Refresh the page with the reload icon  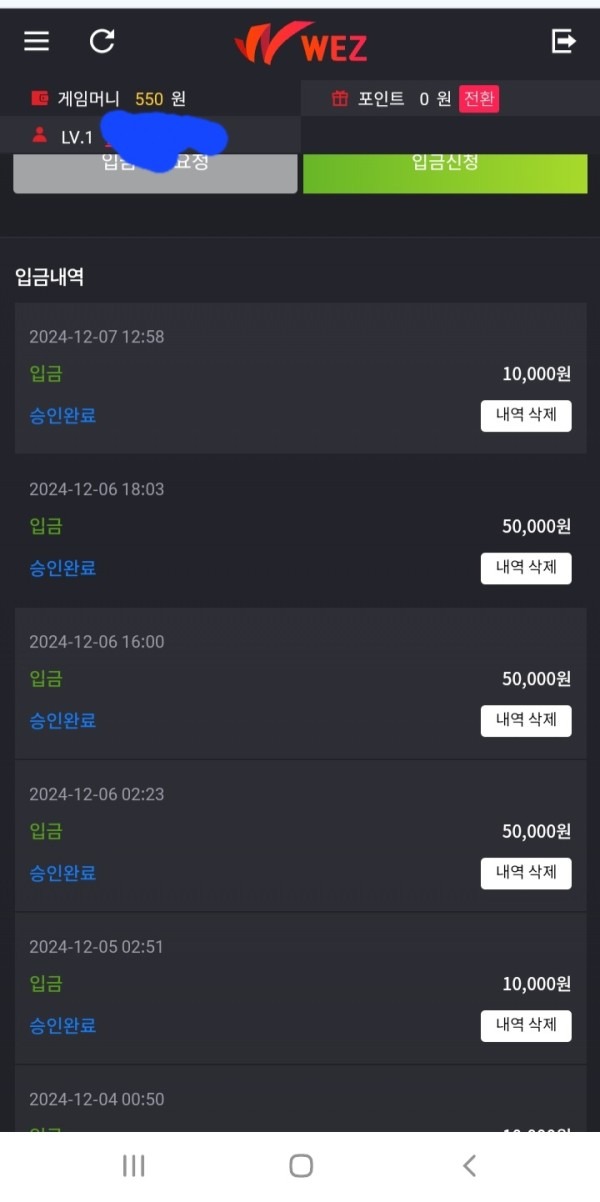[x=101, y=42]
